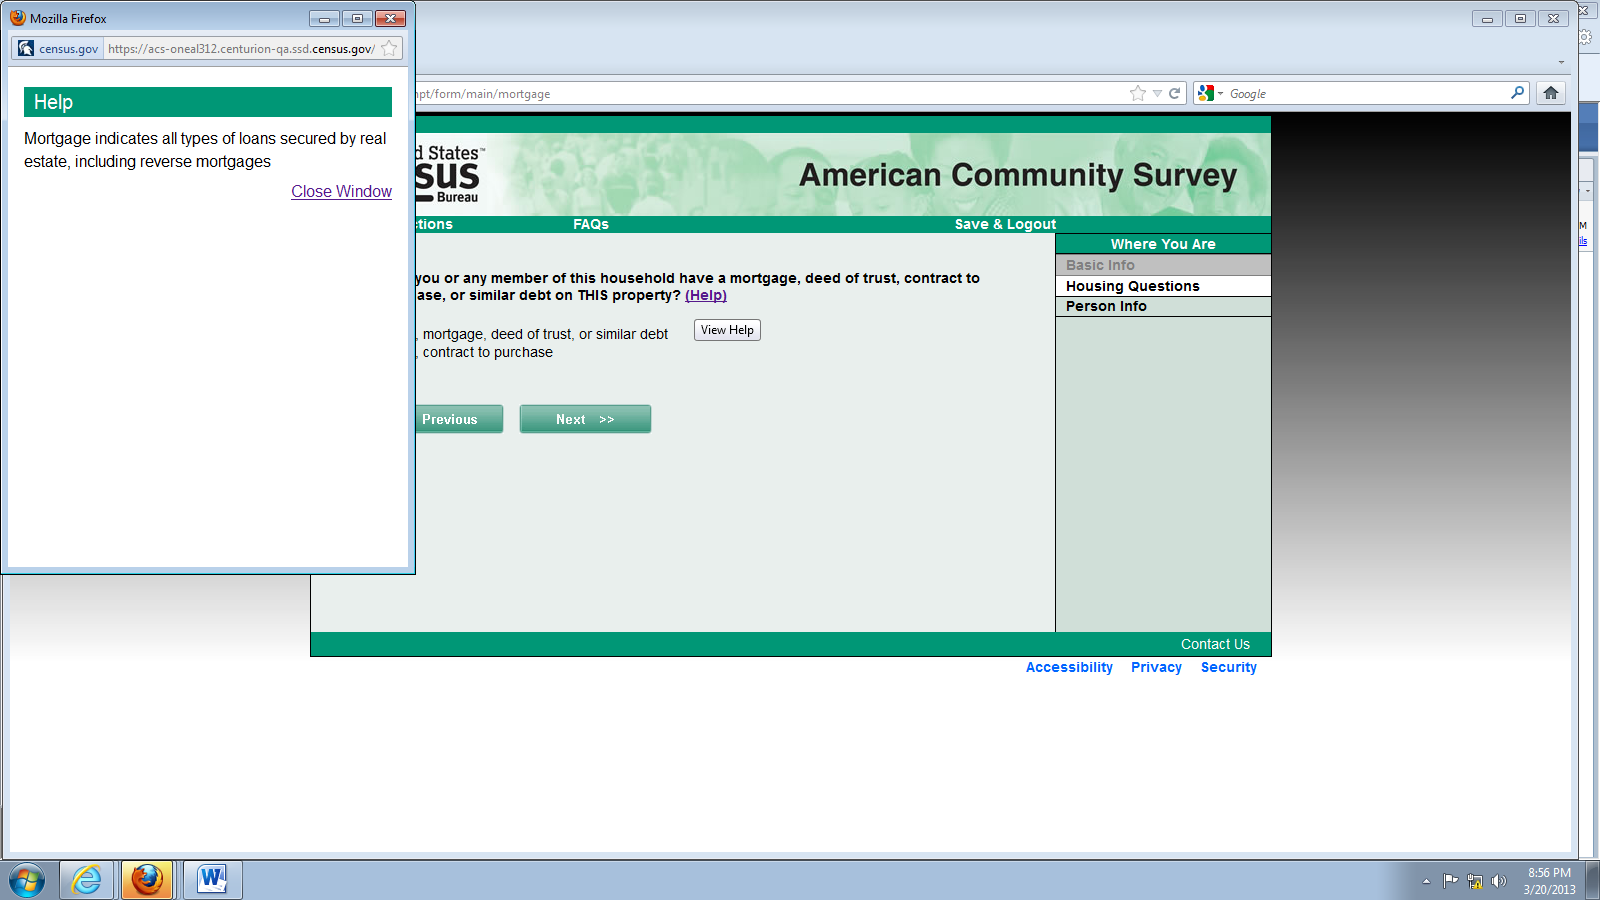
Task: Switch to Firefox on the taskbar
Action: pos(147,880)
